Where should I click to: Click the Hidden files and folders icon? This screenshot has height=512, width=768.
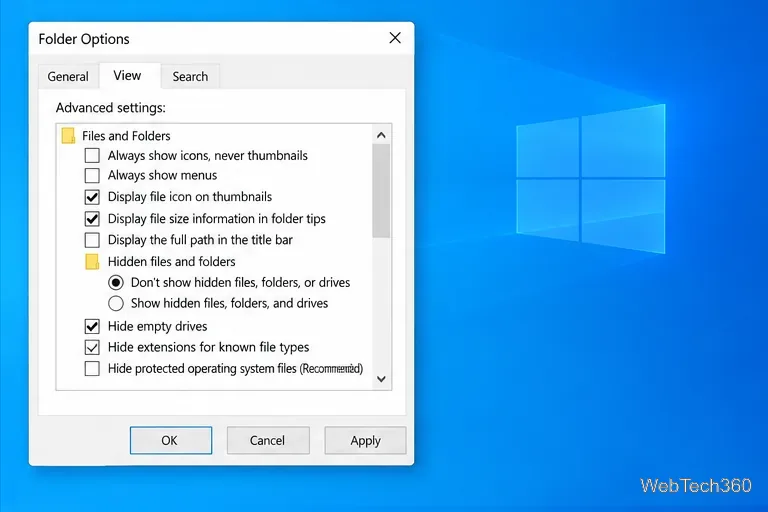pos(92,262)
